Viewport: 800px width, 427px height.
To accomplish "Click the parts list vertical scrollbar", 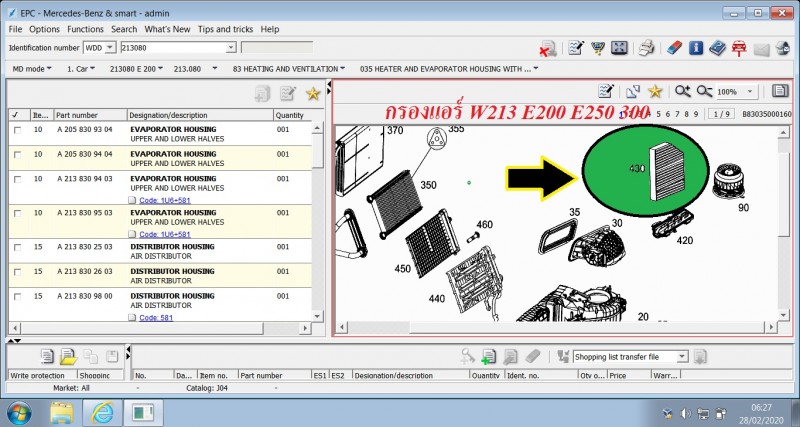I will pyautogui.click(x=317, y=222).
